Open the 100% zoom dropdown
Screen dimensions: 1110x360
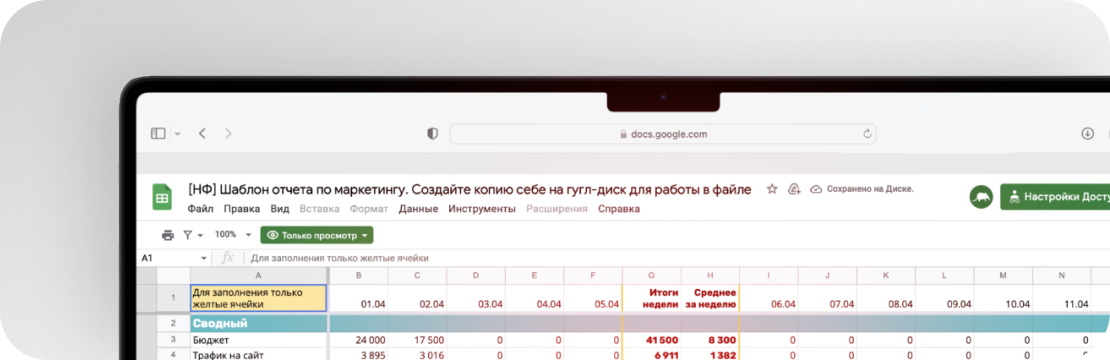point(233,235)
